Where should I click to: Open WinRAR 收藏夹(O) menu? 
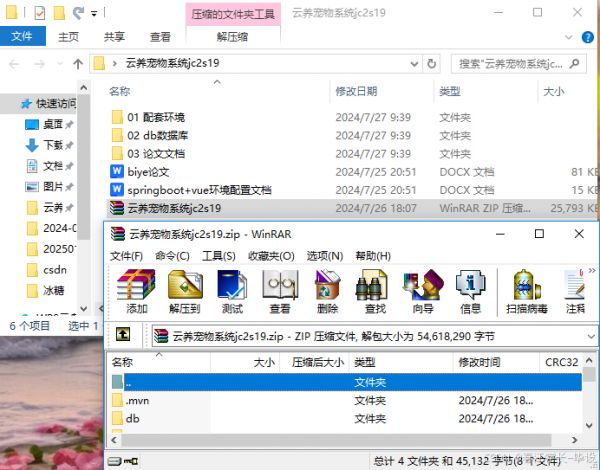pyautogui.click(x=271, y=256)
